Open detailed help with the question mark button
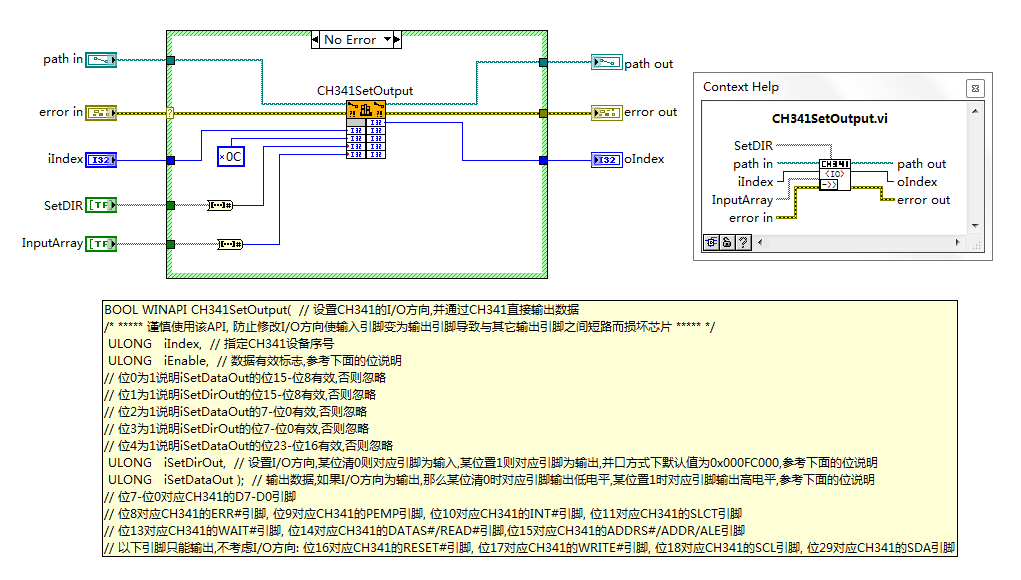Viewport: 1021px width, 580px height. tap(744, 243)
